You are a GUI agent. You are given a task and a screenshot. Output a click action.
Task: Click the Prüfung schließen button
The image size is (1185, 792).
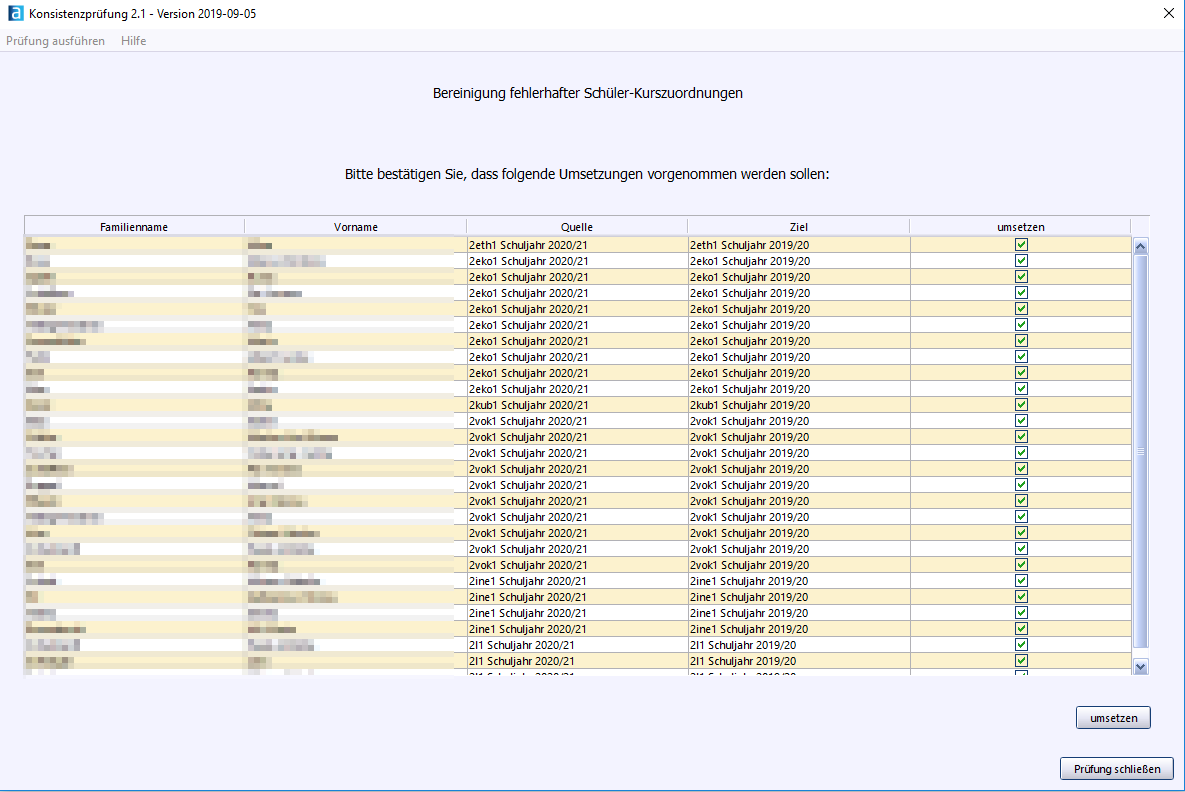pos(1117,769)
